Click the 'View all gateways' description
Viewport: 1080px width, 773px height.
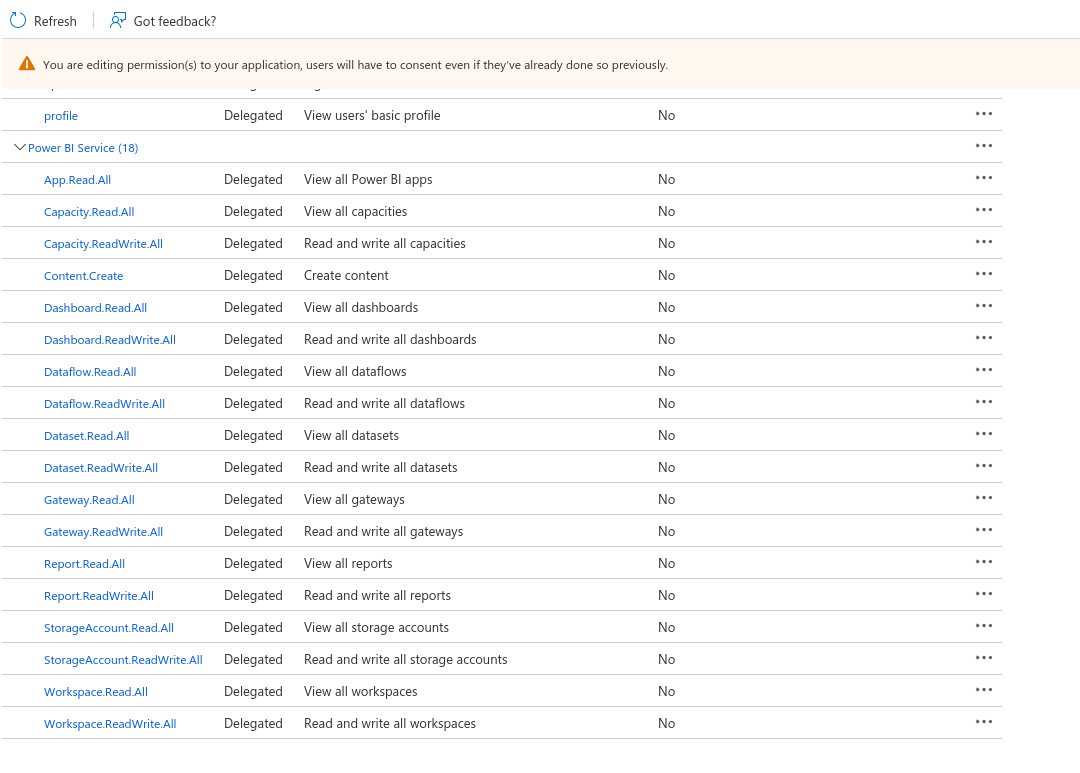click(x=354, y=500)
